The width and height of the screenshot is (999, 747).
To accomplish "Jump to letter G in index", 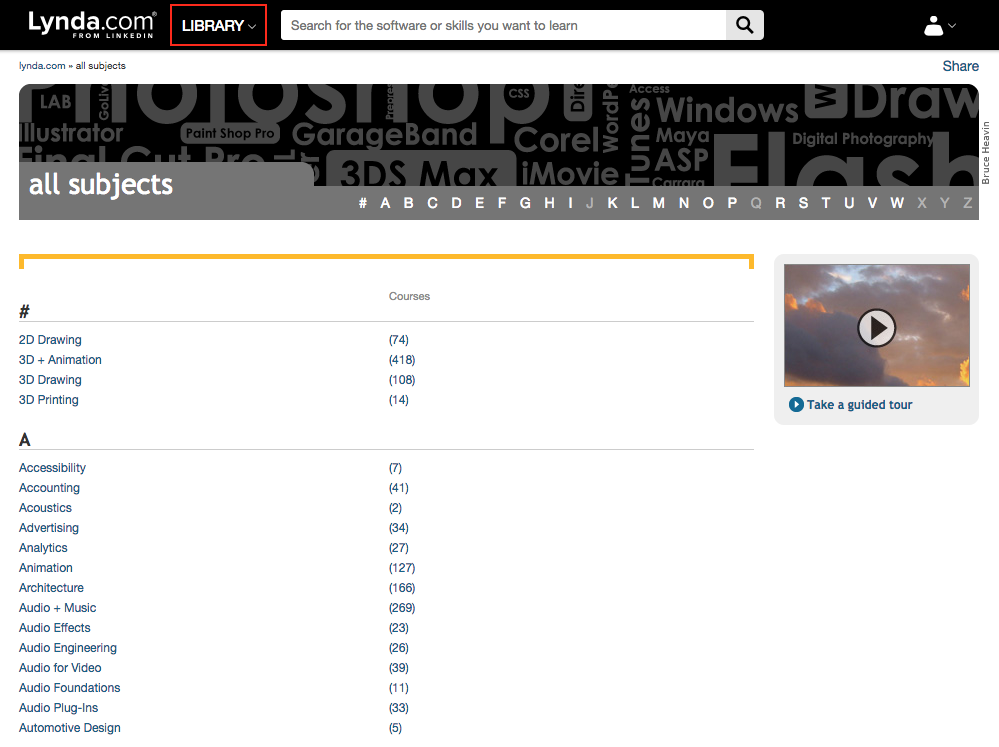I will pos(525,203).
